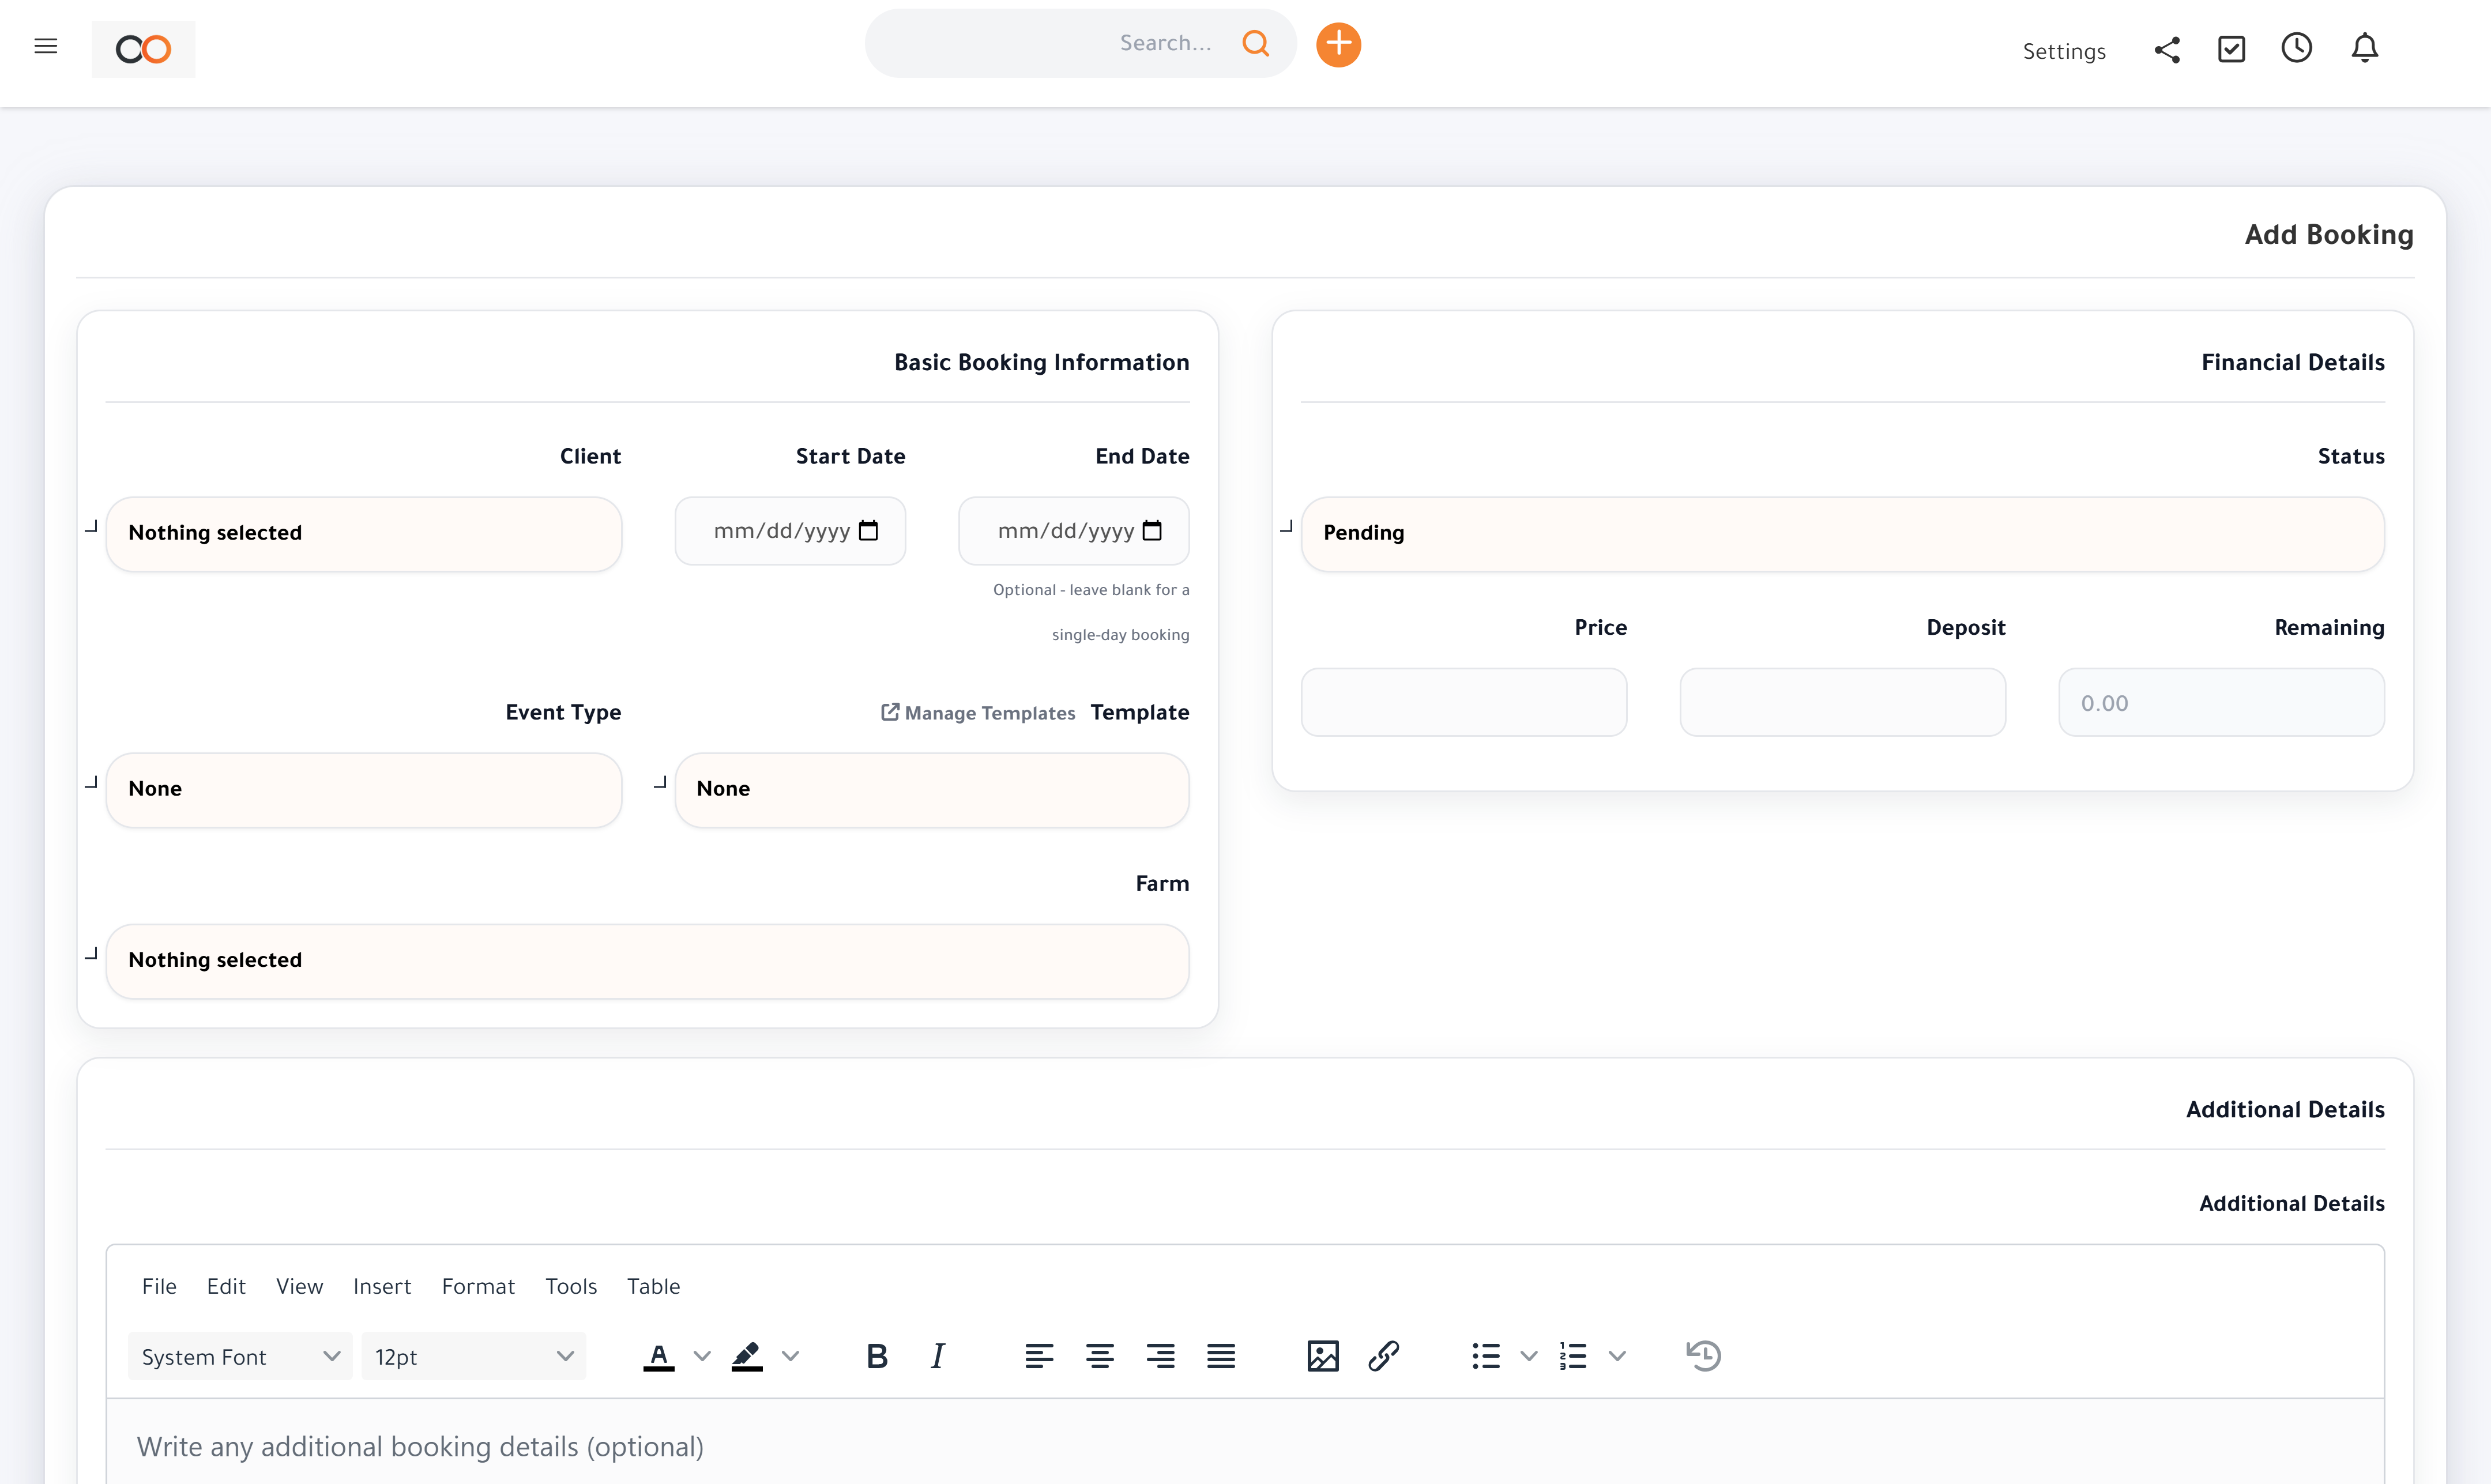
Task: Toggle italic formatting
Action: pos(937,1356)
